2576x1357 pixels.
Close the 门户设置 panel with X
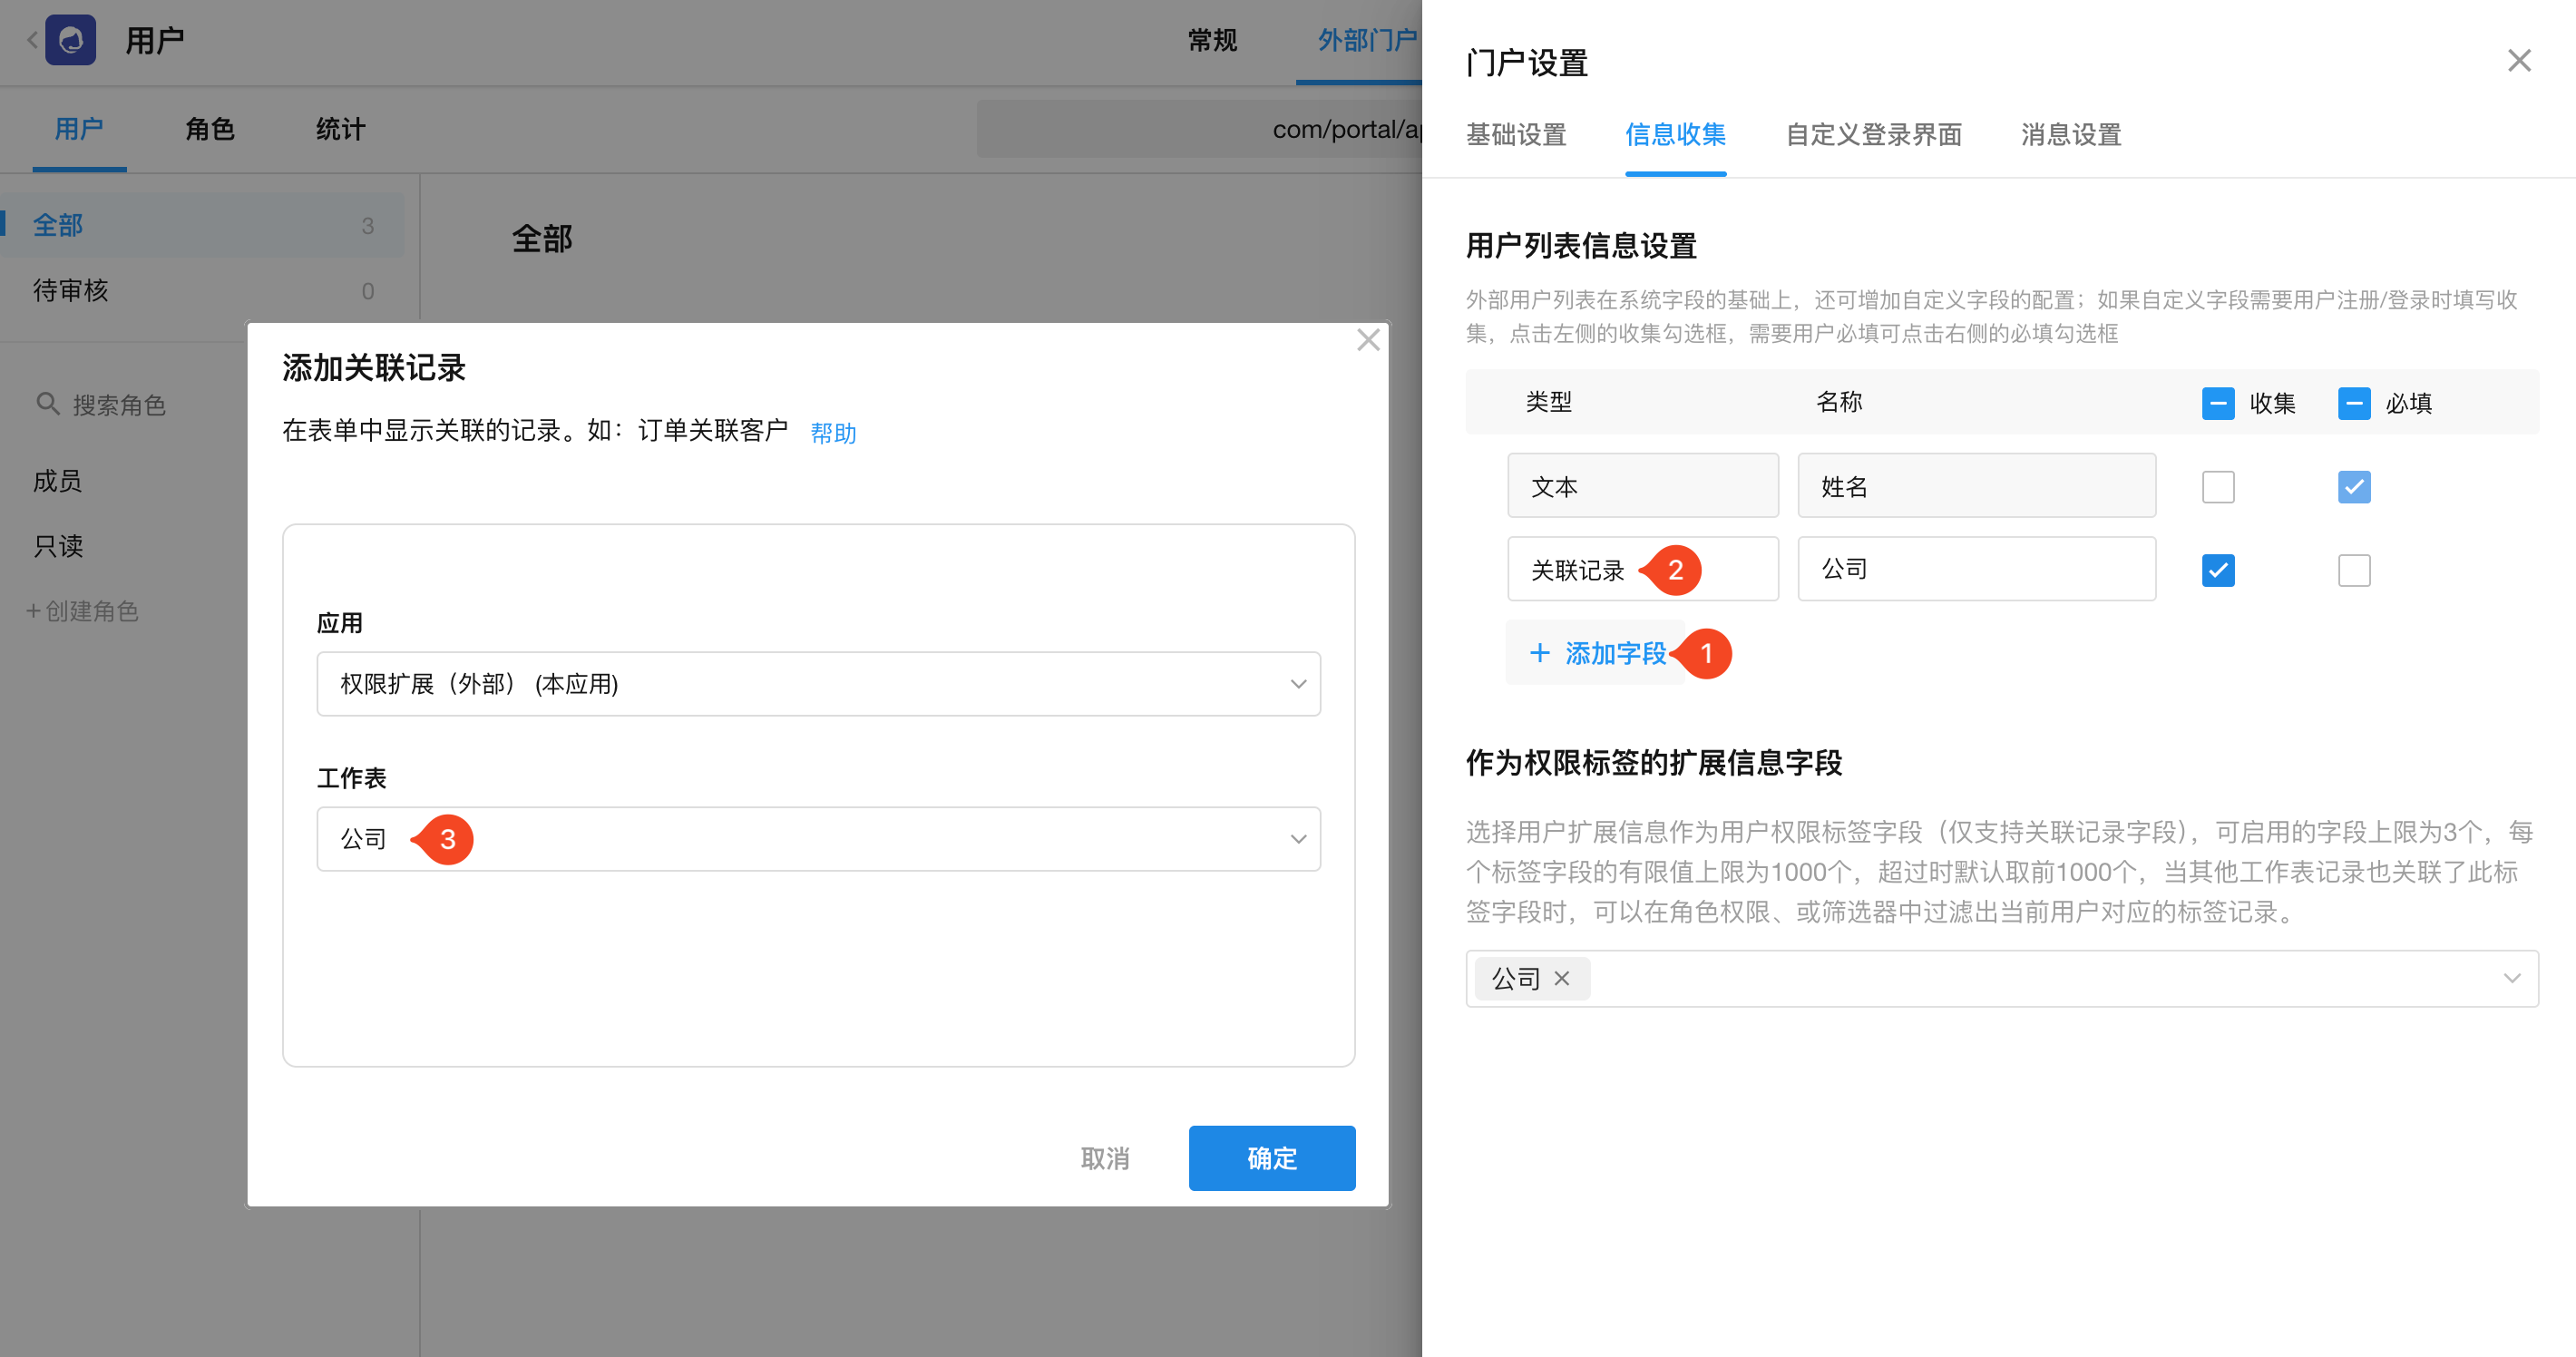click(x=2518, y=61)
